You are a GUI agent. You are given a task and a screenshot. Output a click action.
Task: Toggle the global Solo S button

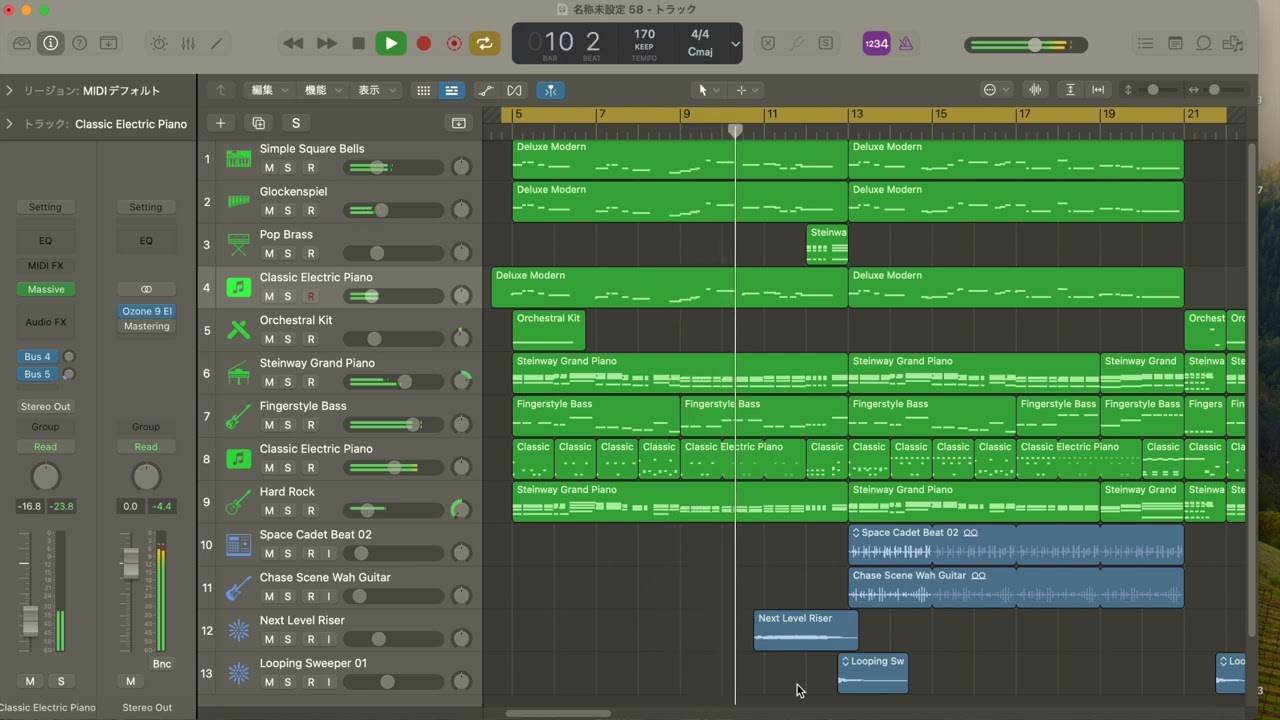pyautogui.click(x=295, y=123)
